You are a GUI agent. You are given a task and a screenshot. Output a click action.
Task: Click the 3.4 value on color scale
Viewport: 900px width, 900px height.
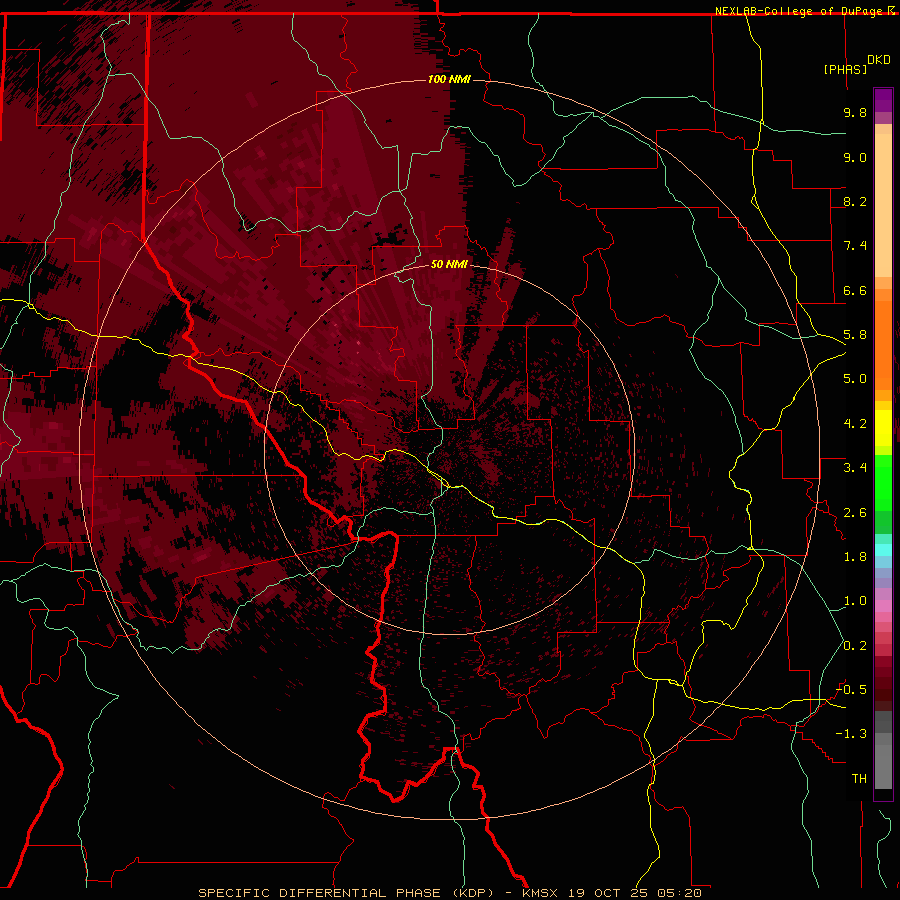(x=855, y=468)
